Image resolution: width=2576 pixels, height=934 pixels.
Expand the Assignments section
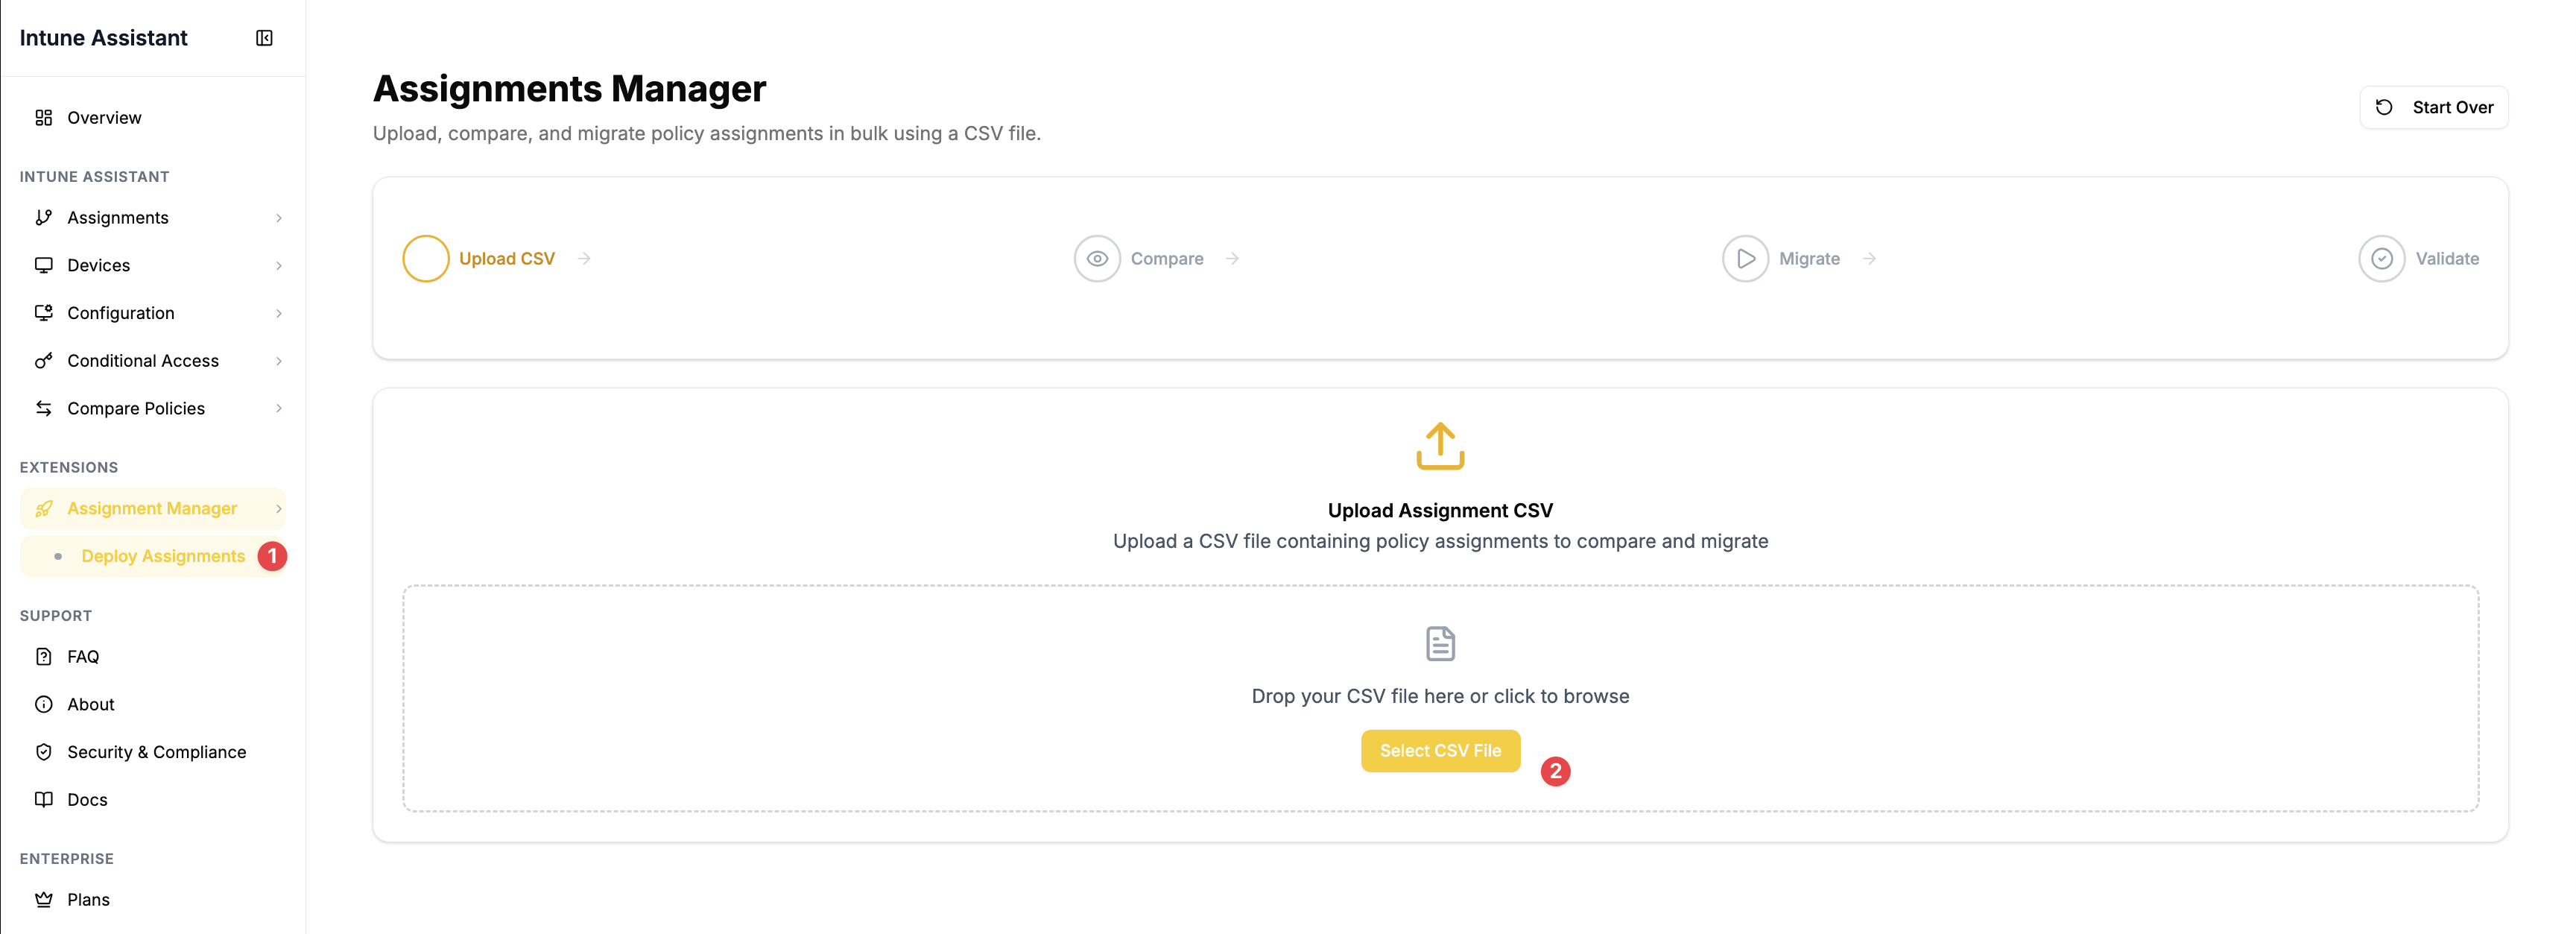click(278, 217)
